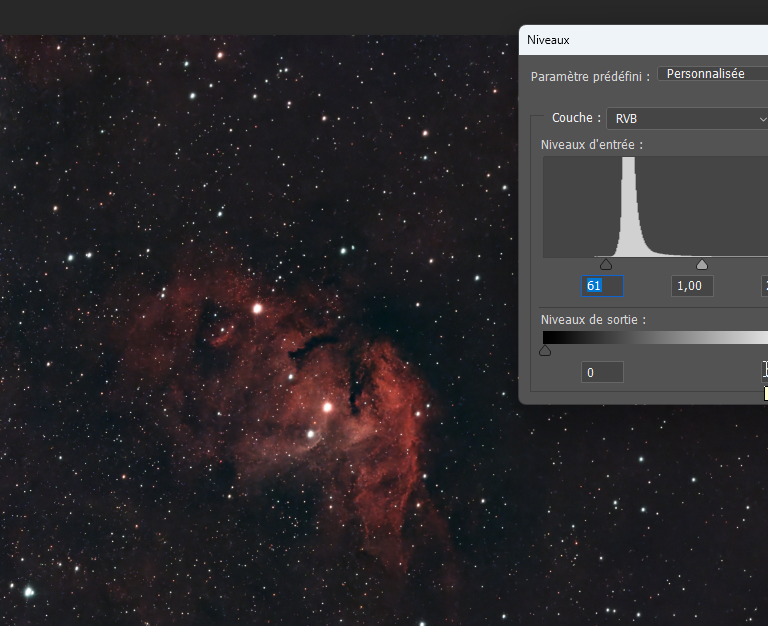Click the chevron arrow of the Couche dropdown
The height and width of the screenshot is (626, 768).
pyautogui.click(x=763, y=119)
